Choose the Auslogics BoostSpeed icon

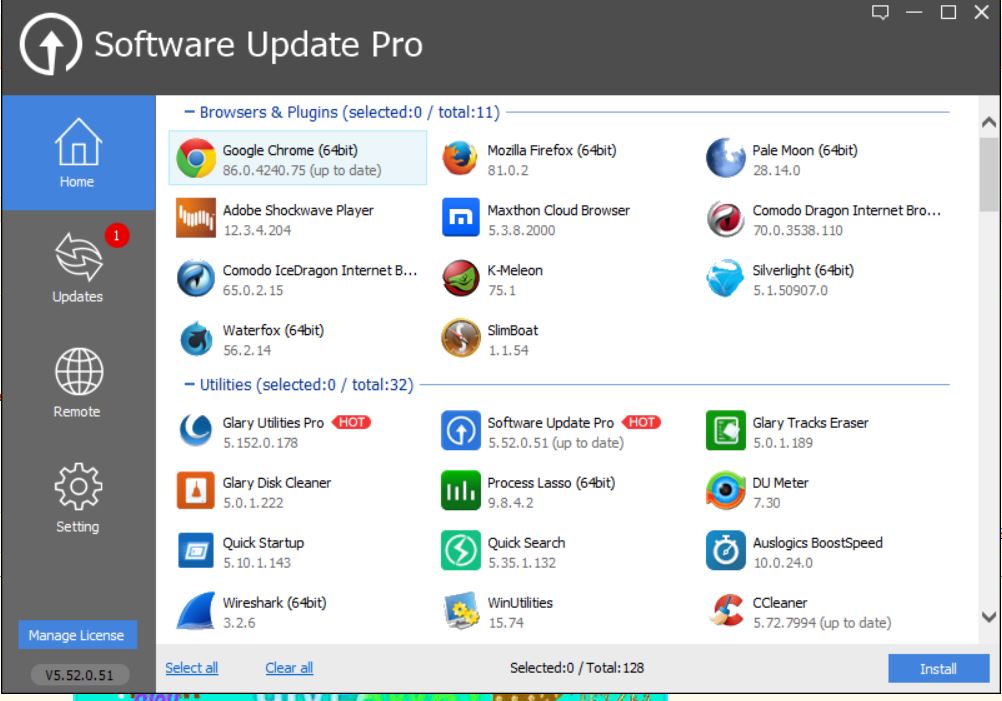pos(725,550)
